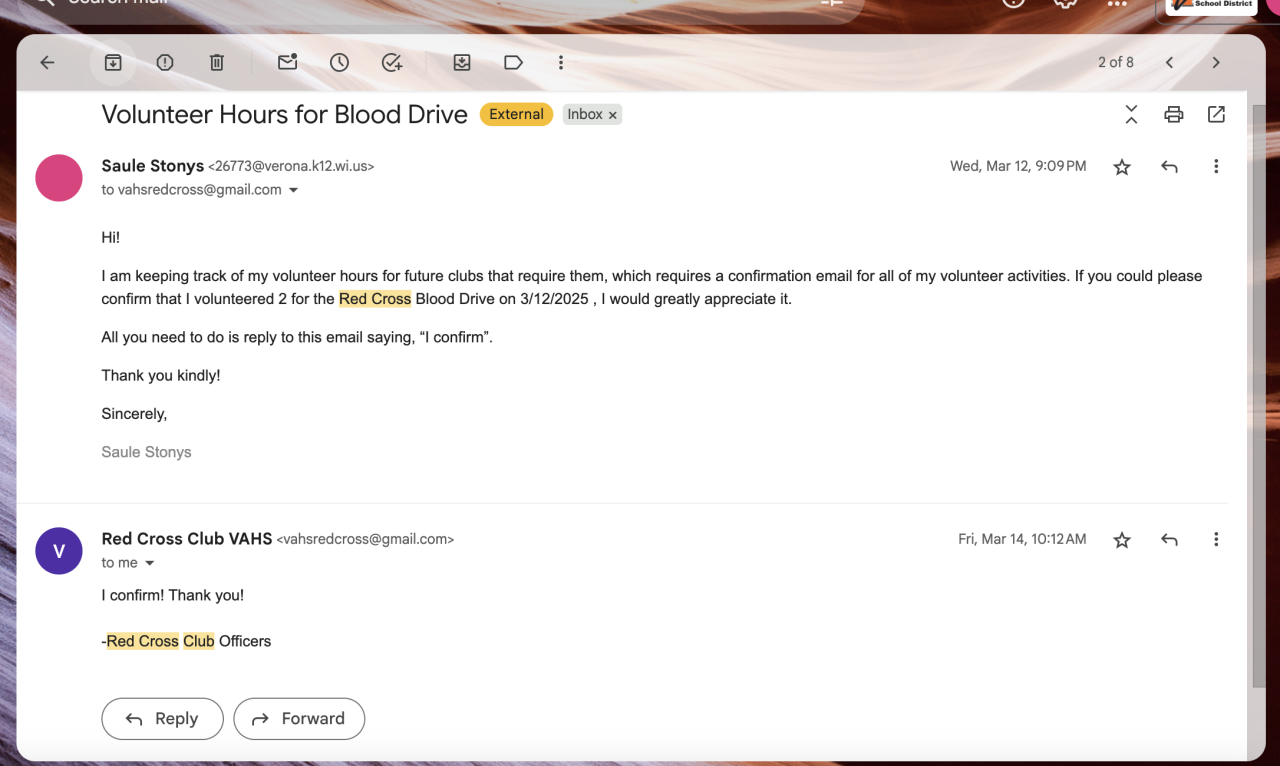This screenshot has width=1280, height=766.
Task: Star the Red Cross Club VAHS message
Action: coord(1122,540)
